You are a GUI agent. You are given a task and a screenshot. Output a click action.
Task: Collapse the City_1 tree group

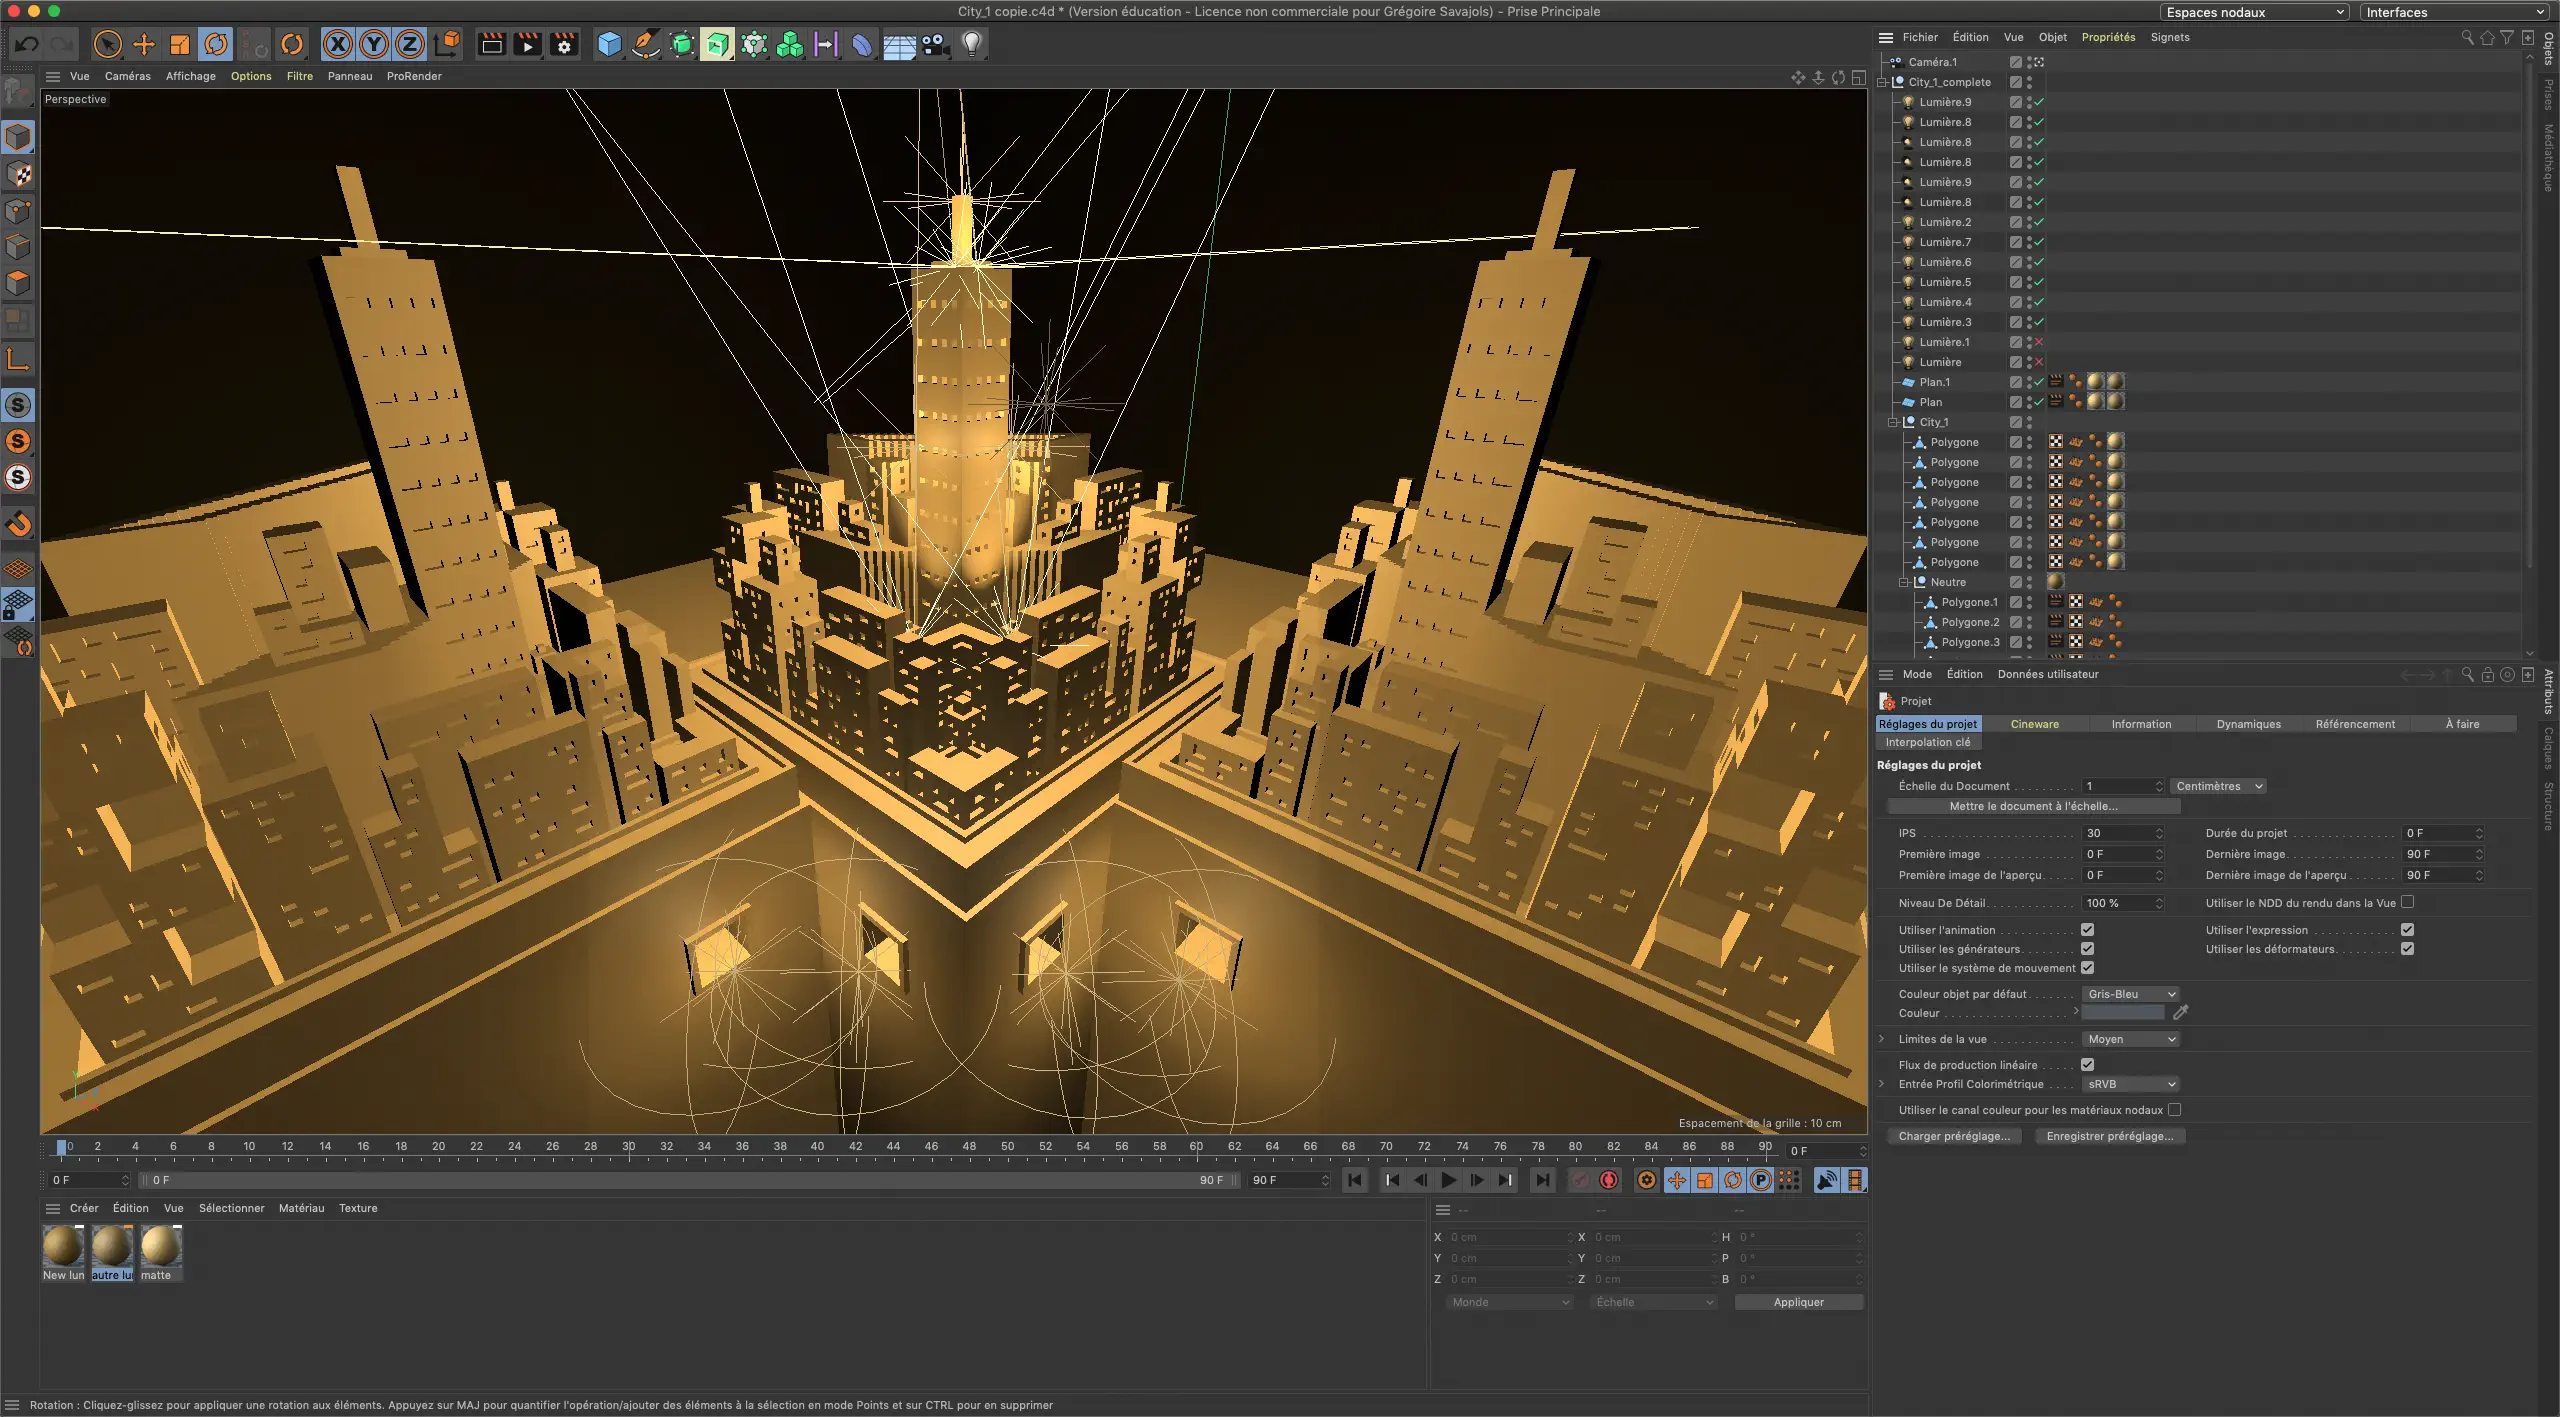[1892, 422]
